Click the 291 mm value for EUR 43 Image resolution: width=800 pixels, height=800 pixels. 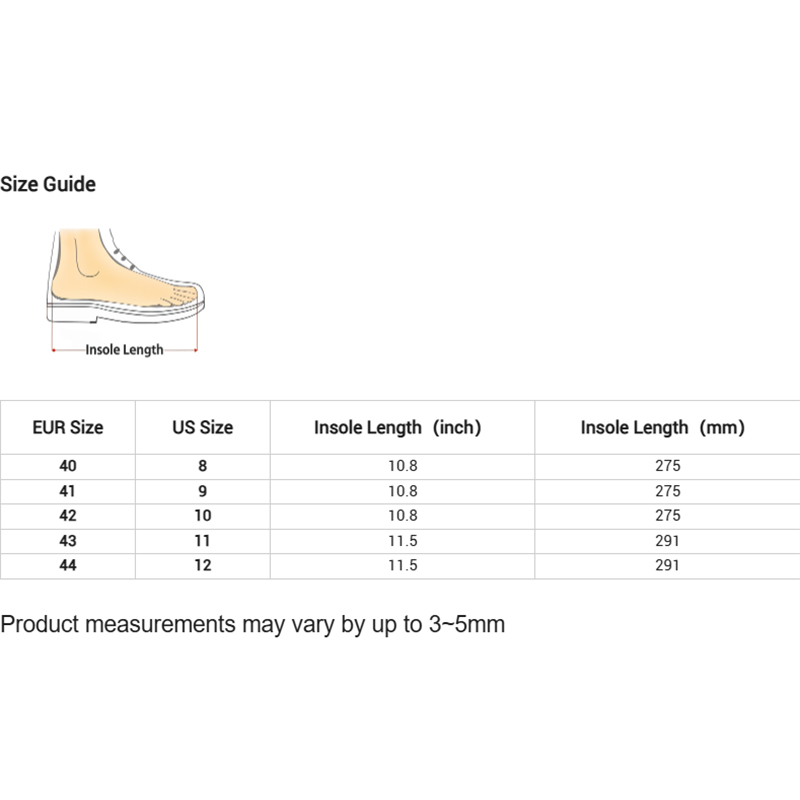point(669,541)
